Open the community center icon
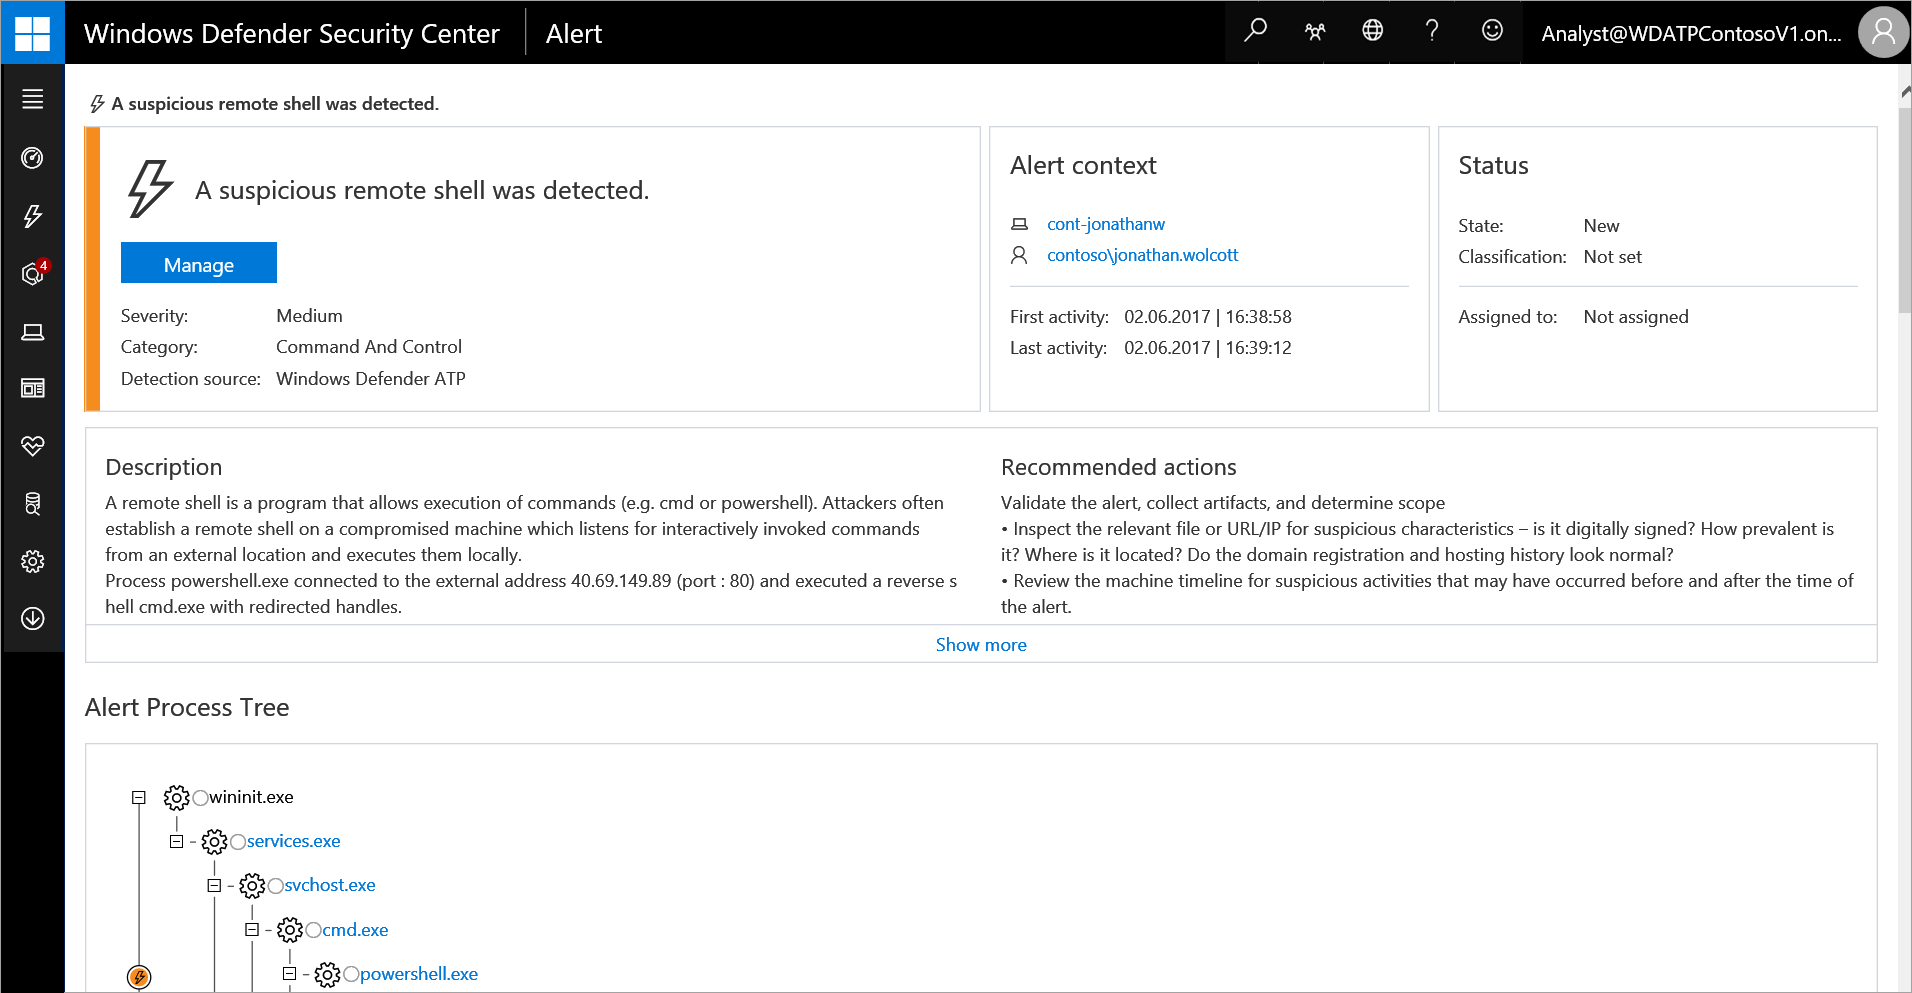Screen dimensions: 1912x993 1314,32
